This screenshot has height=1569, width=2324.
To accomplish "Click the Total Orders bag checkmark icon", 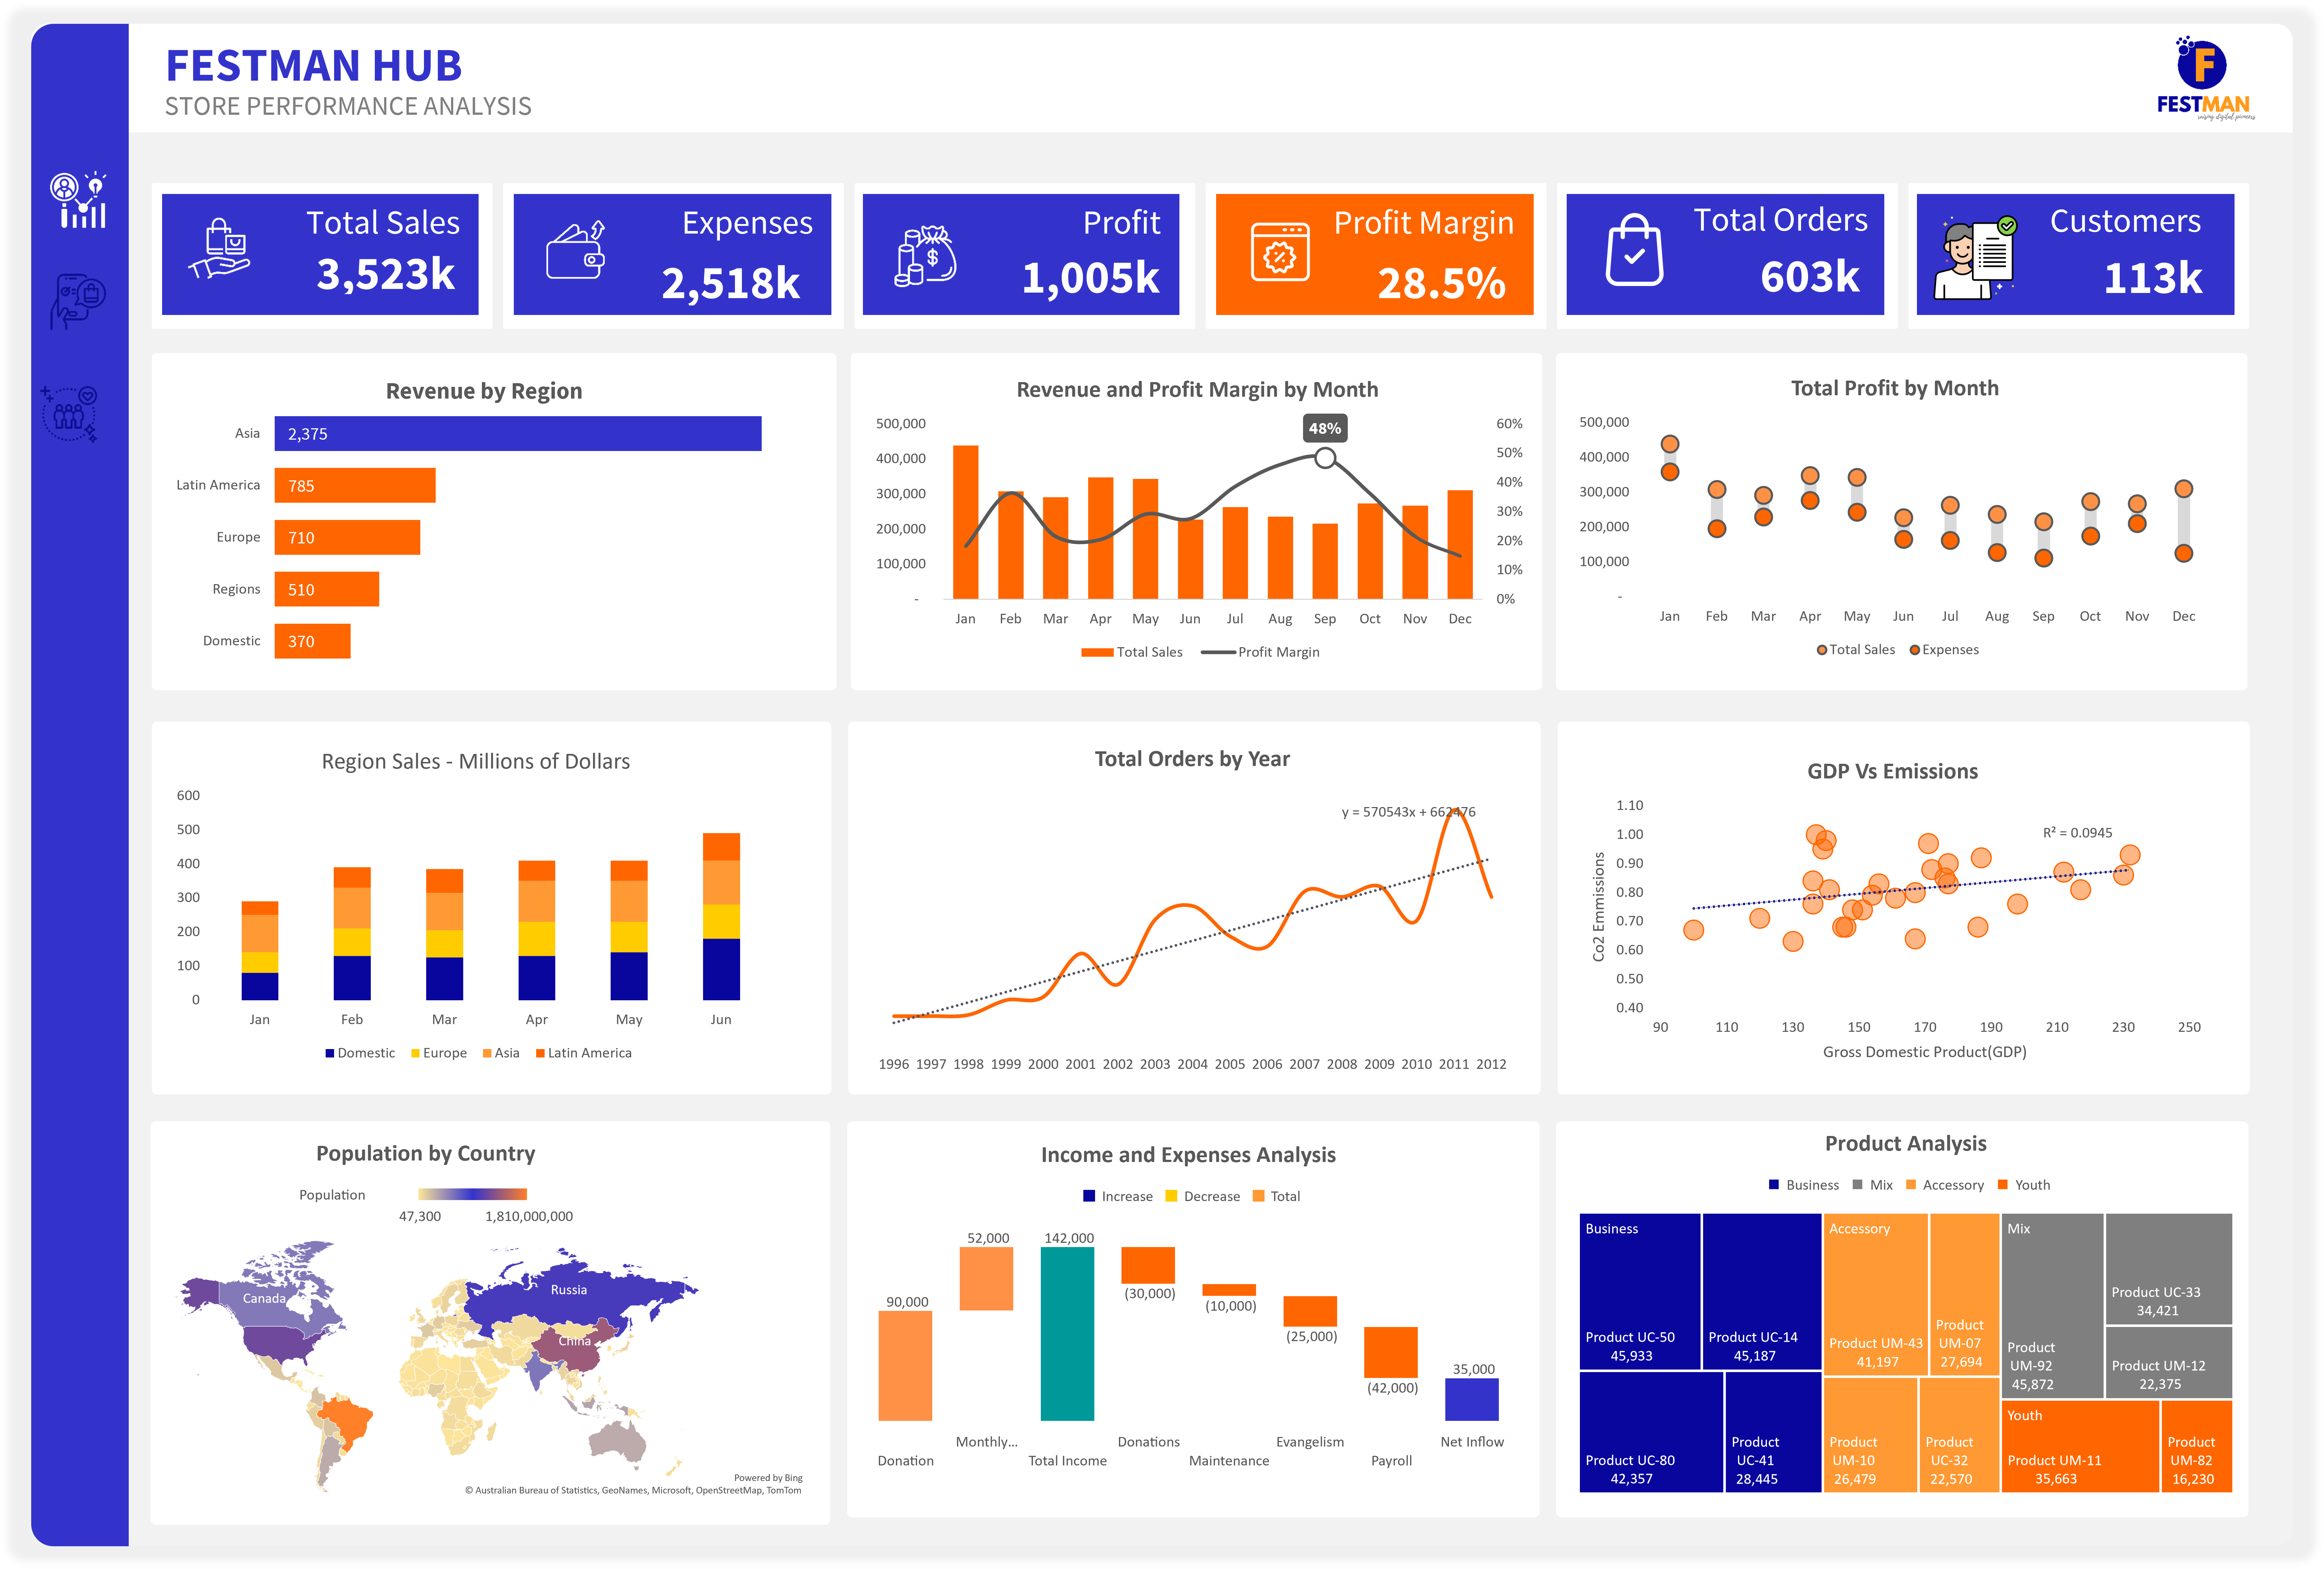I will point(1634,250).
